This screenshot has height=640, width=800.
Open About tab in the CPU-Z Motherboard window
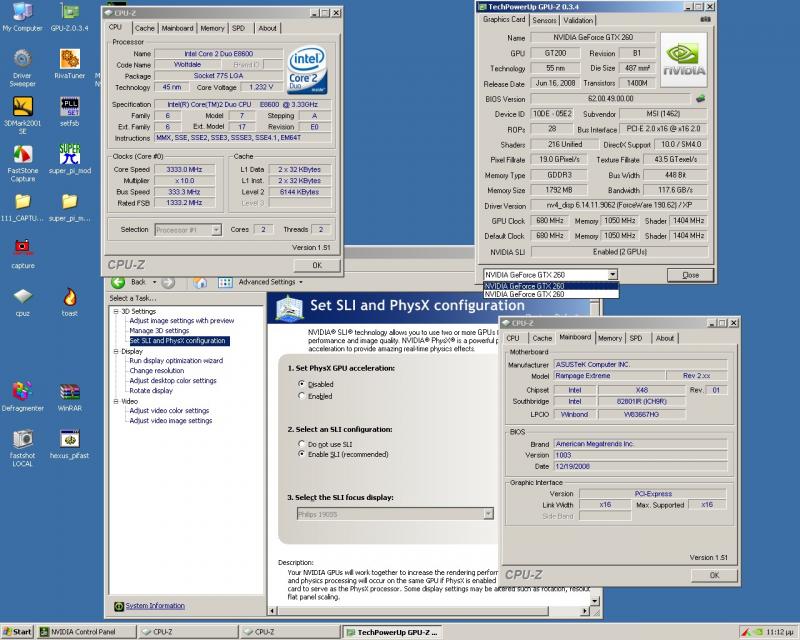665,338
